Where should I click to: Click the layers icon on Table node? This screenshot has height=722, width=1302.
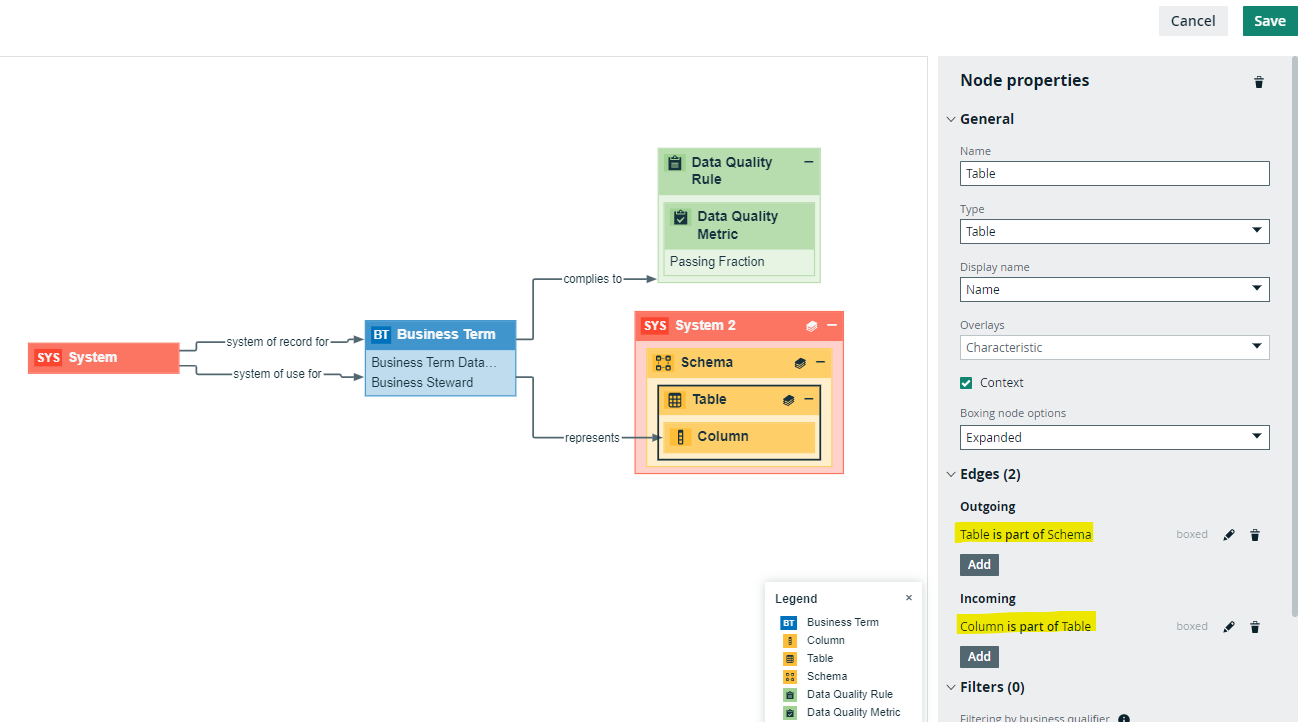788,400
